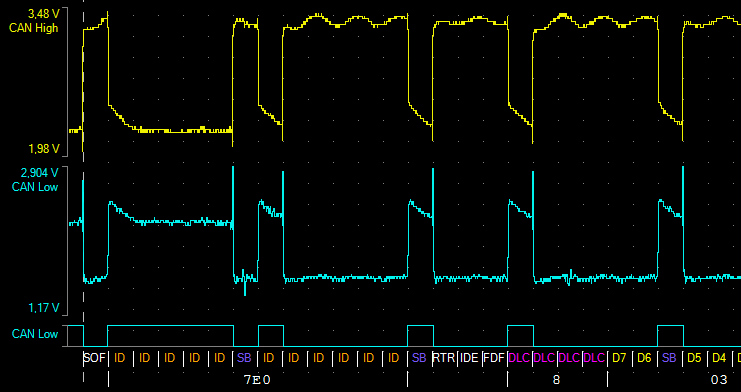This screenshot has width=741, height=392.
Task: Select the CAN Low label beside decoded digital trace
Action: point(35,334)
